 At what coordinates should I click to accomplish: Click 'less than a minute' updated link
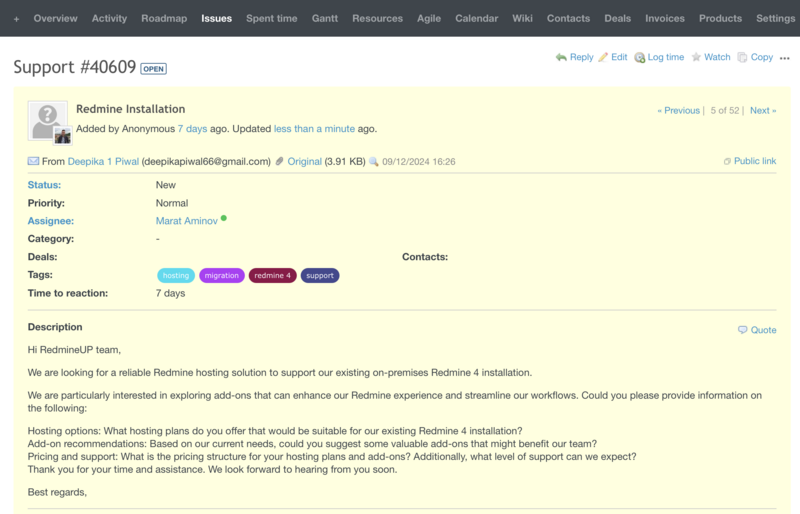point(314,129)
